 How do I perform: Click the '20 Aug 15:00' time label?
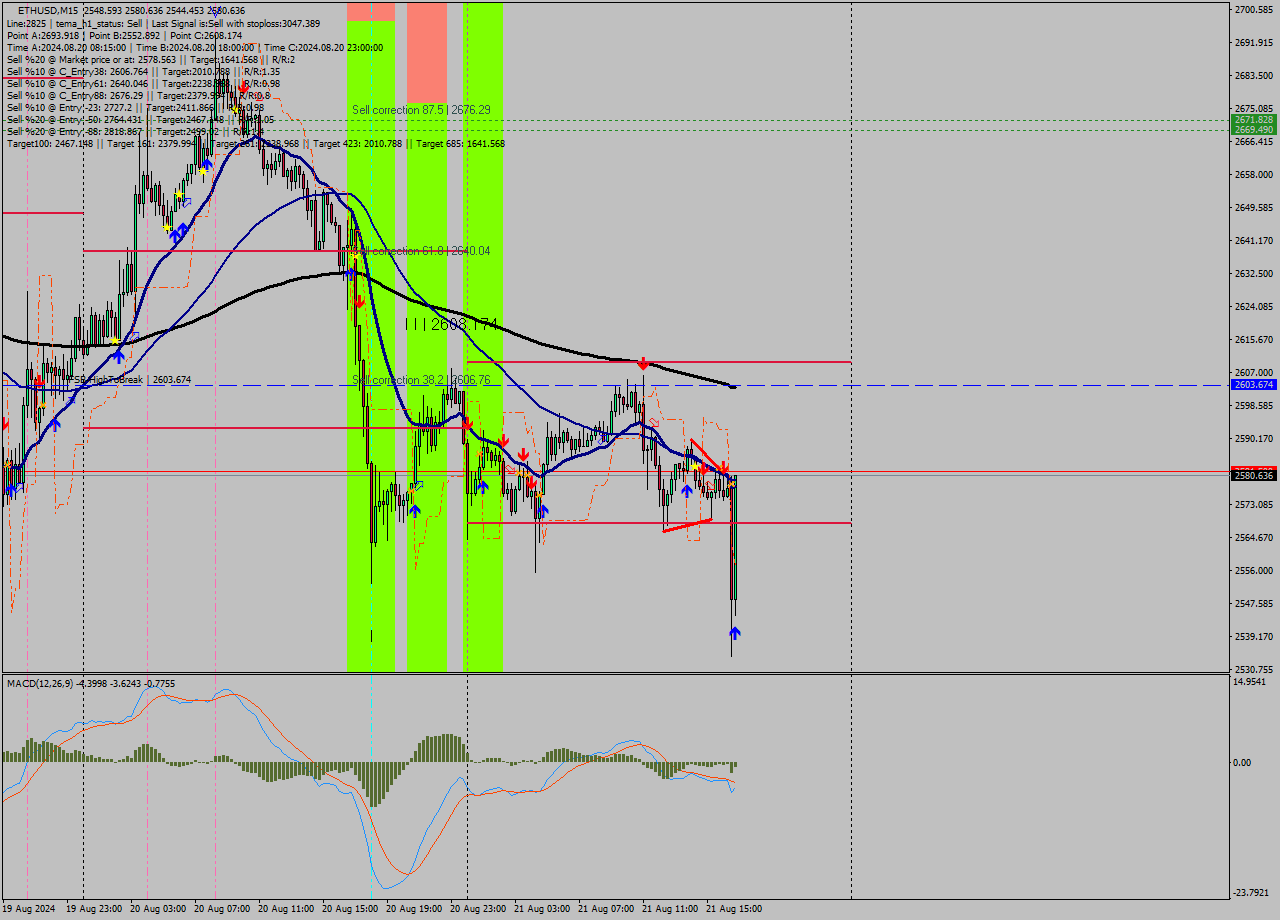tap(350, 909)
